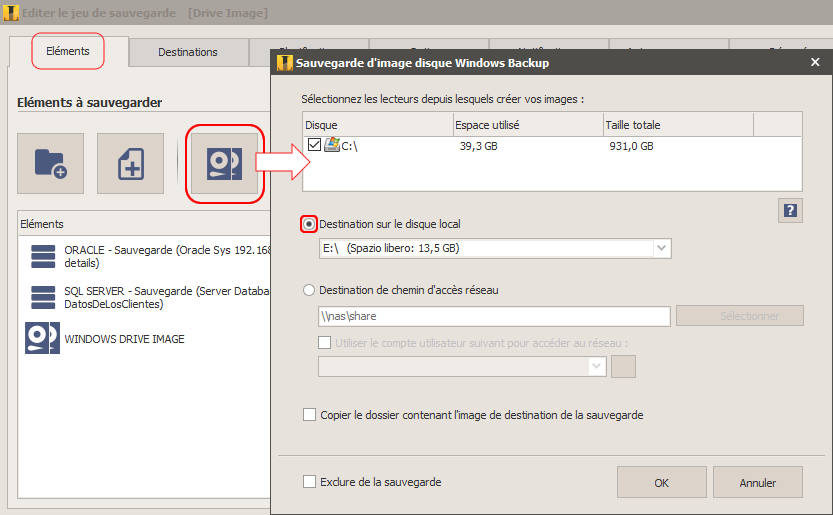Image resolution: width=833 pixels, height=515 pixels.
Task: Click the WINDOWS DRIVE IMAGE disk icon
Action: click(42, 338)
